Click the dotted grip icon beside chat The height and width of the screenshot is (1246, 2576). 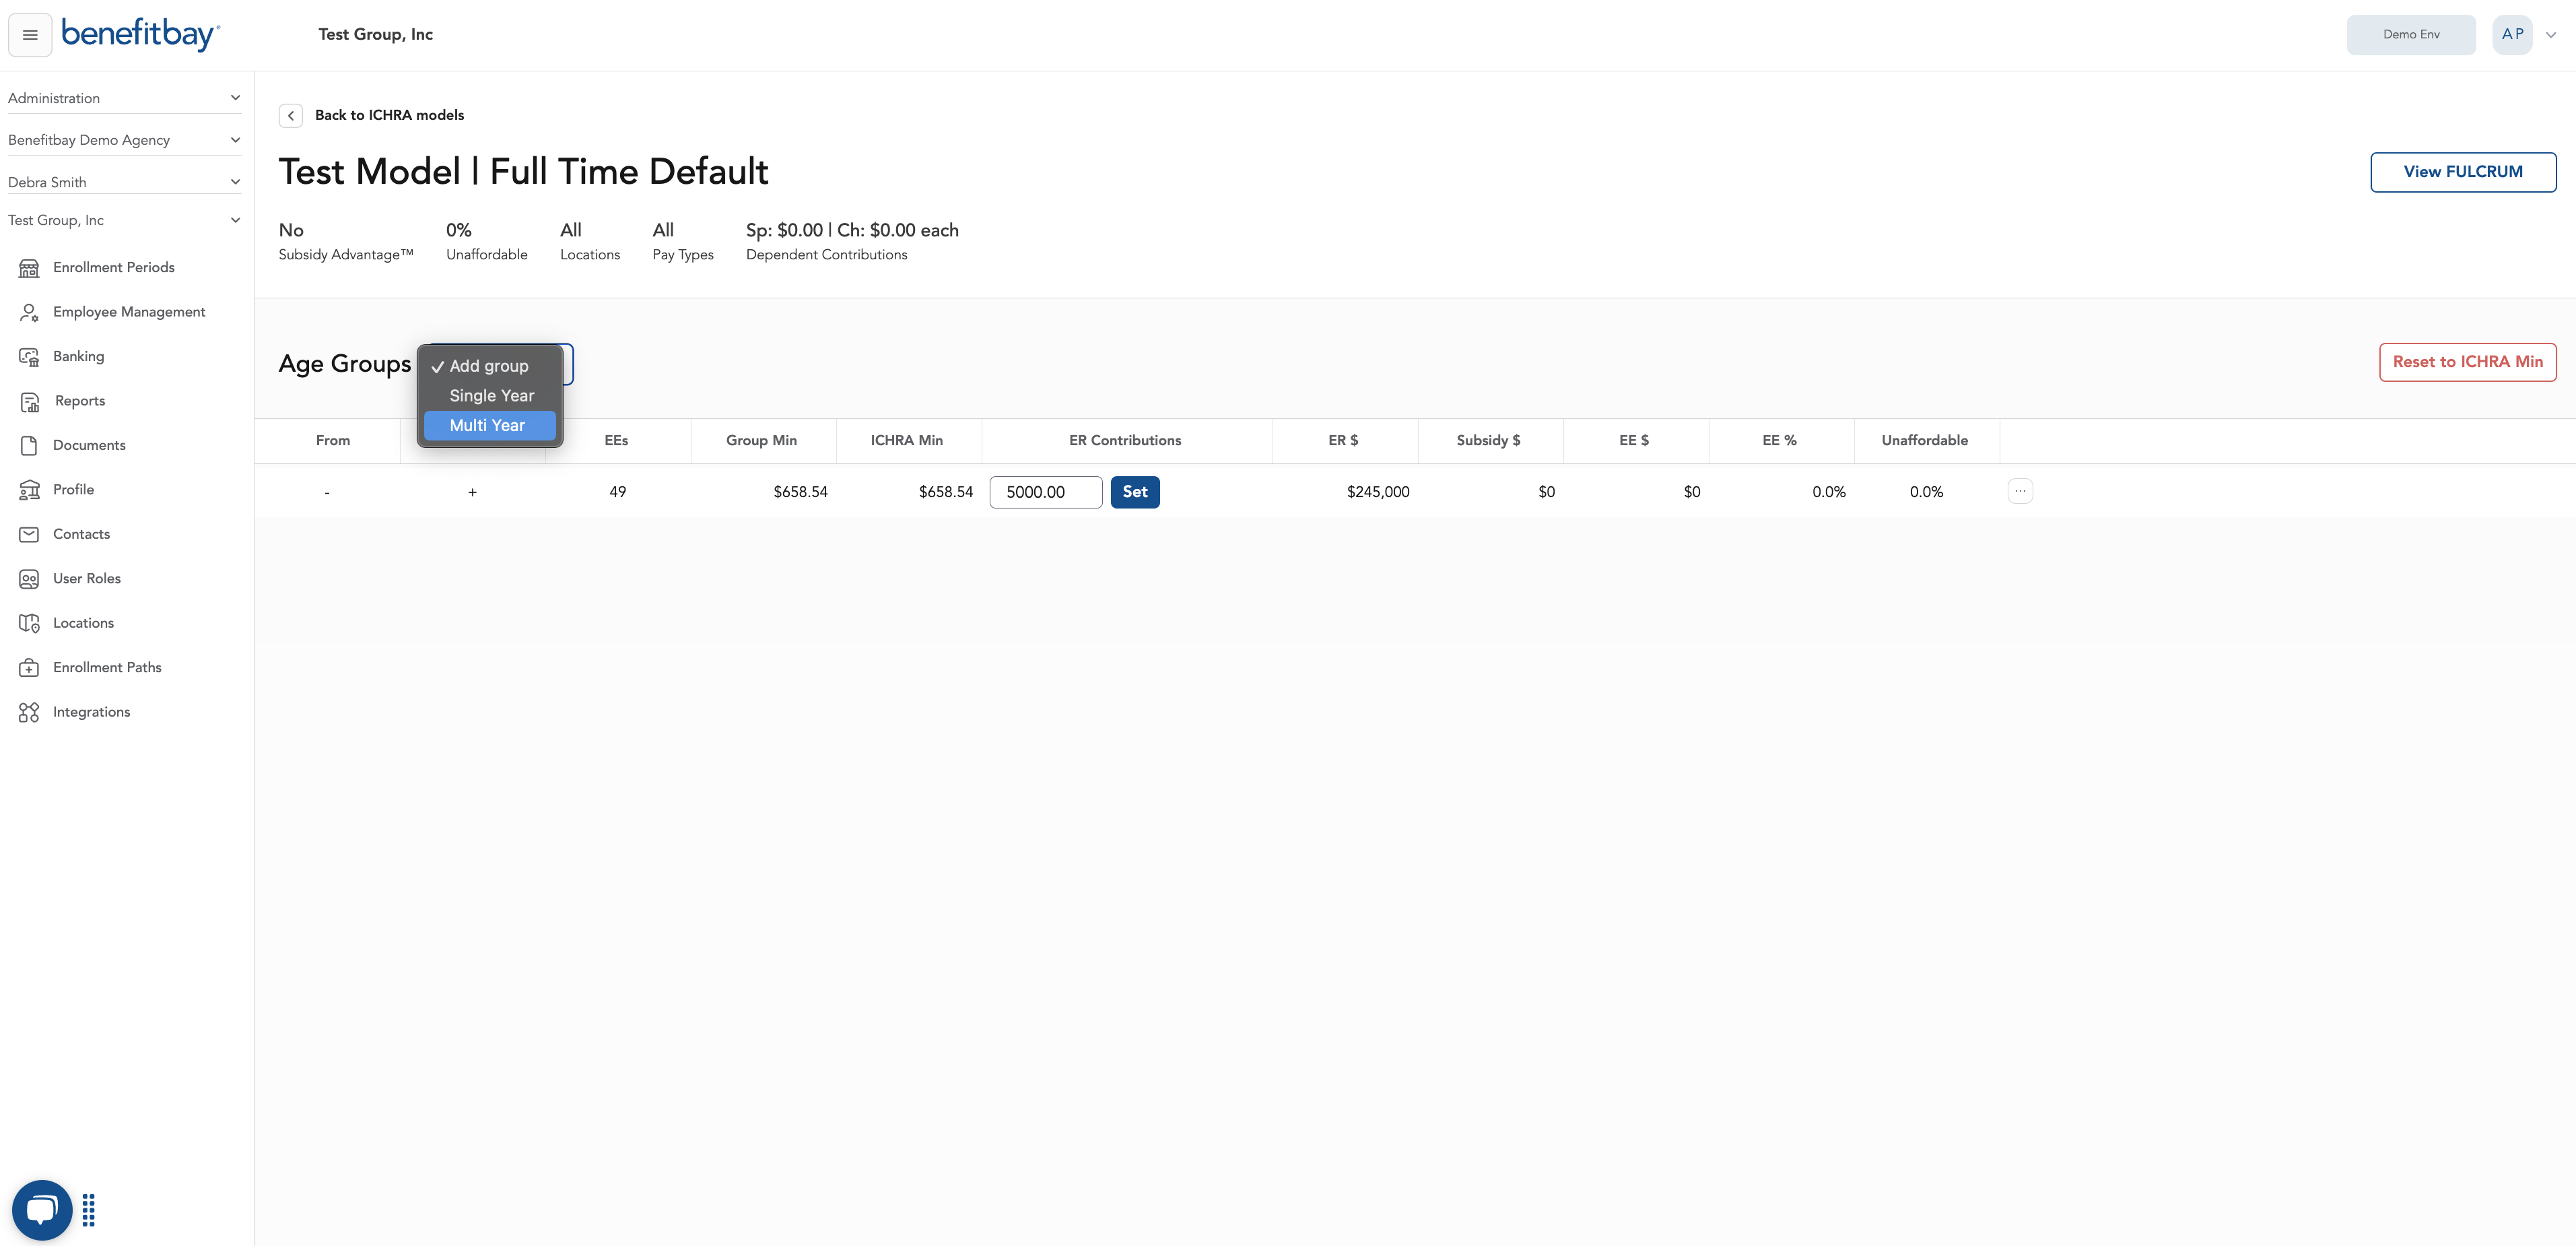click(89, 1210)
